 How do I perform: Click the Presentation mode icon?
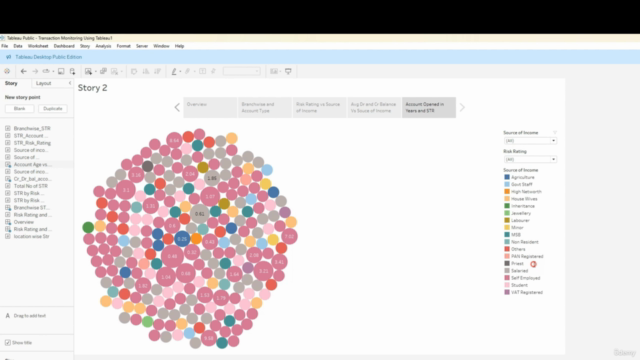(x=288, y=71)
